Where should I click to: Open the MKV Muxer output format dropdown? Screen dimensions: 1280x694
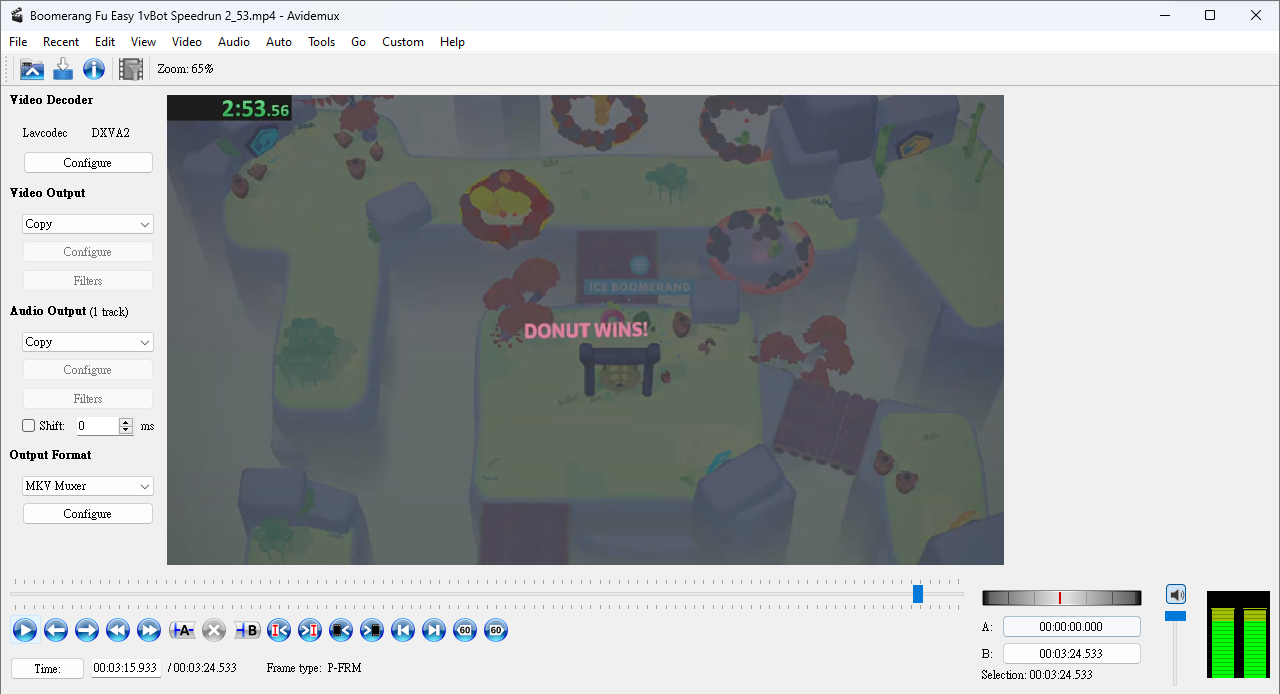point(88,486)
